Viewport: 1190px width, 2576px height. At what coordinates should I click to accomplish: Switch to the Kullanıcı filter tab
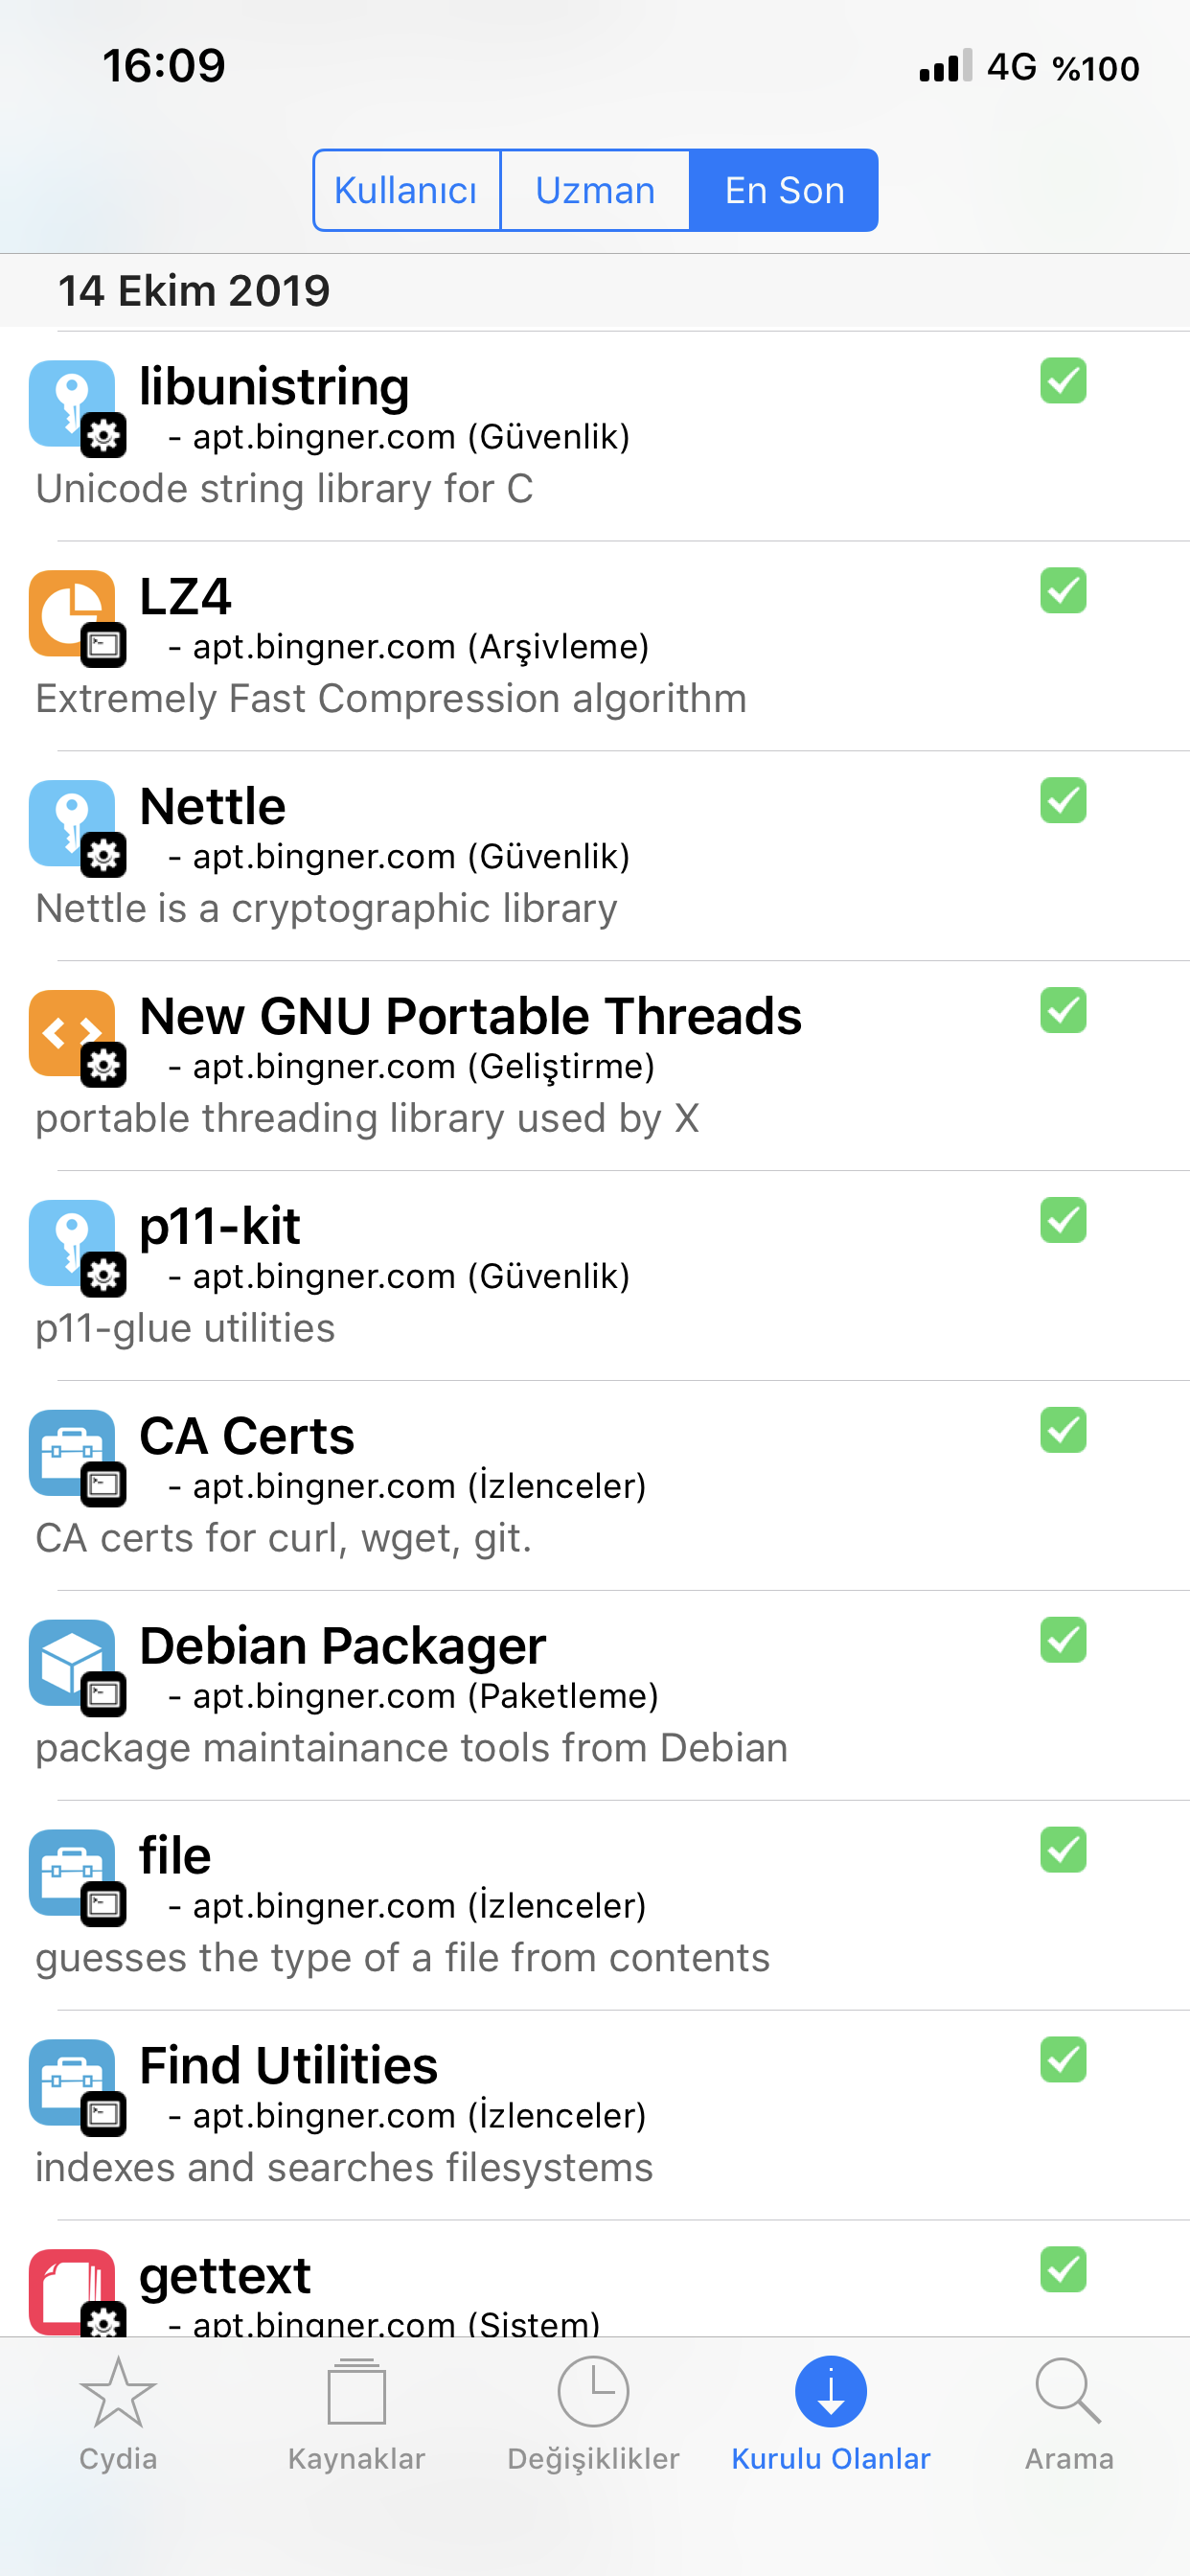406,190
